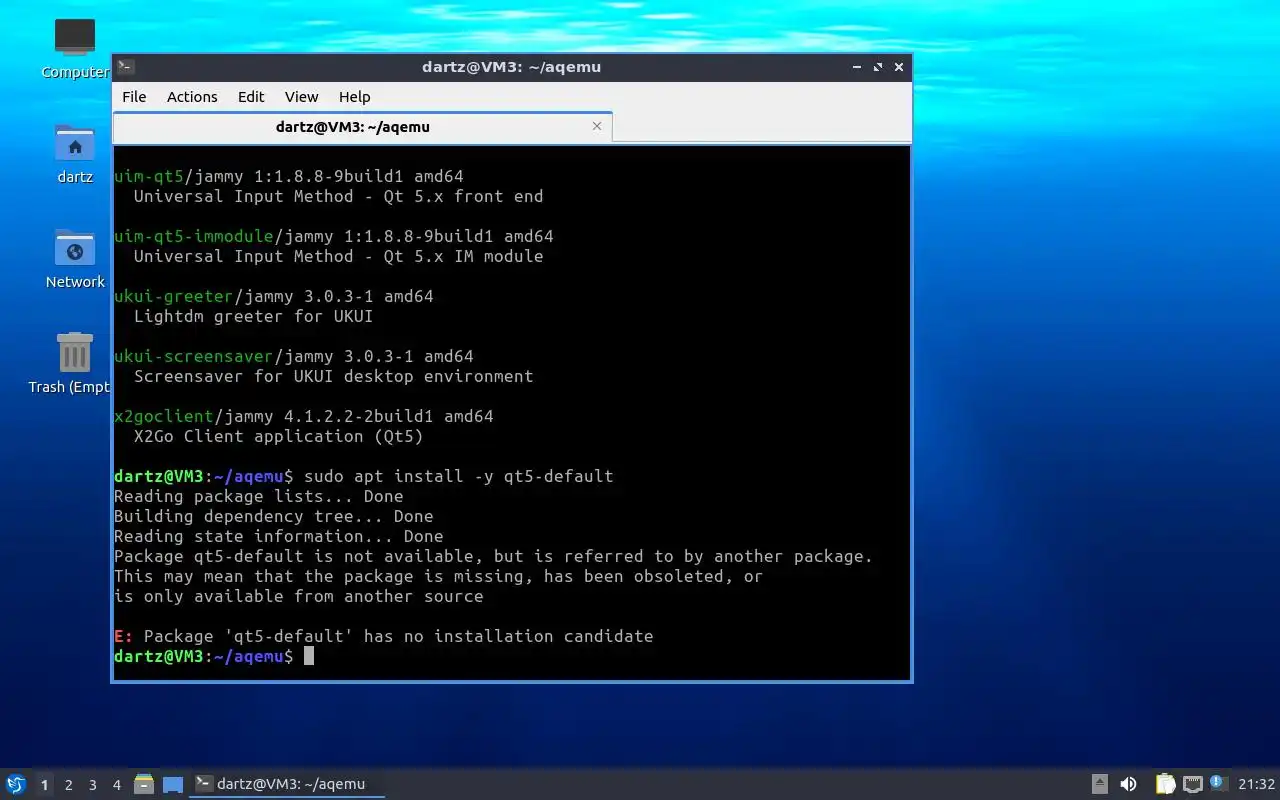Click 'sudo apt install -y qt5-default' command

click(459, 476)
